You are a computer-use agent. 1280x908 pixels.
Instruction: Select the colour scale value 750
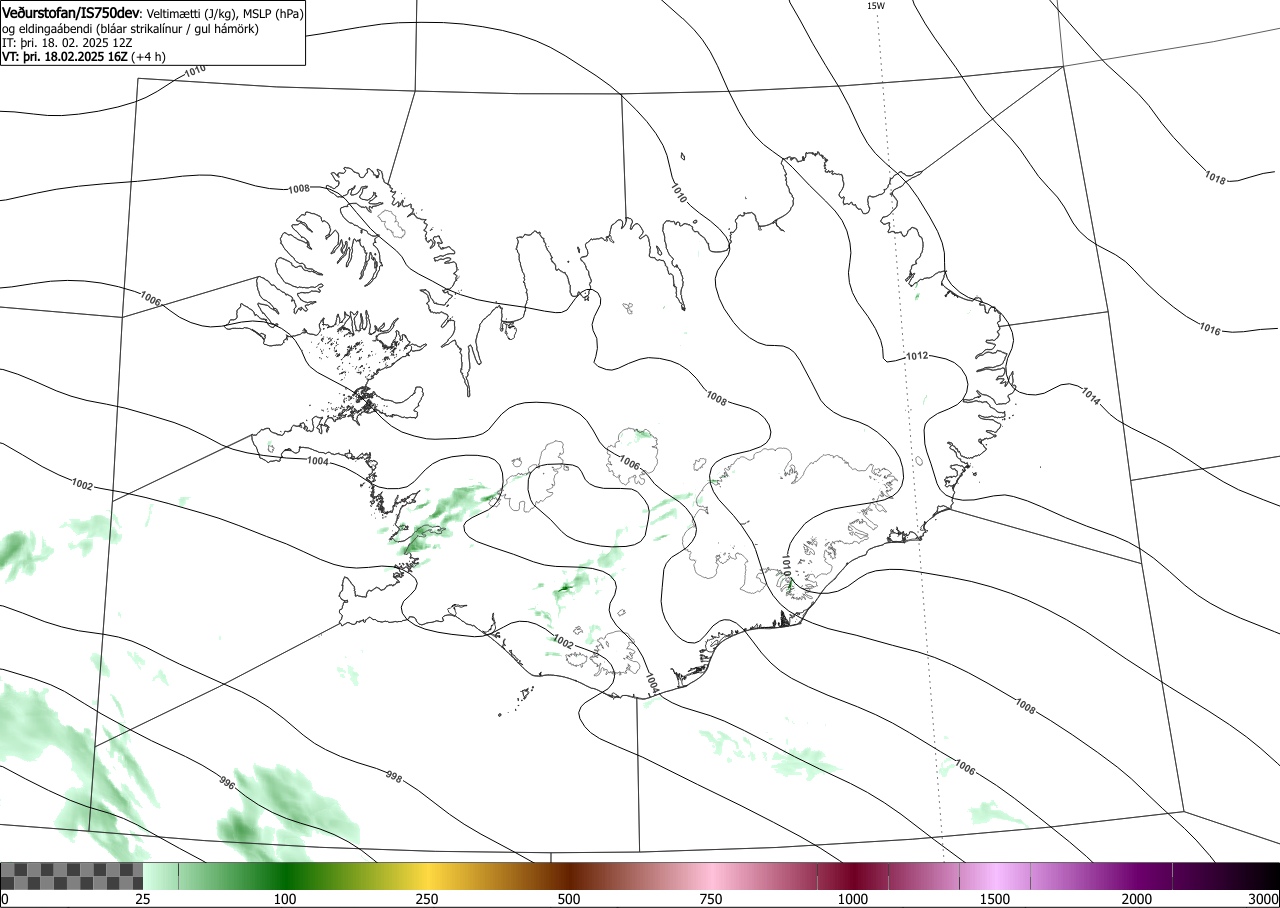(x=711, y=899)
